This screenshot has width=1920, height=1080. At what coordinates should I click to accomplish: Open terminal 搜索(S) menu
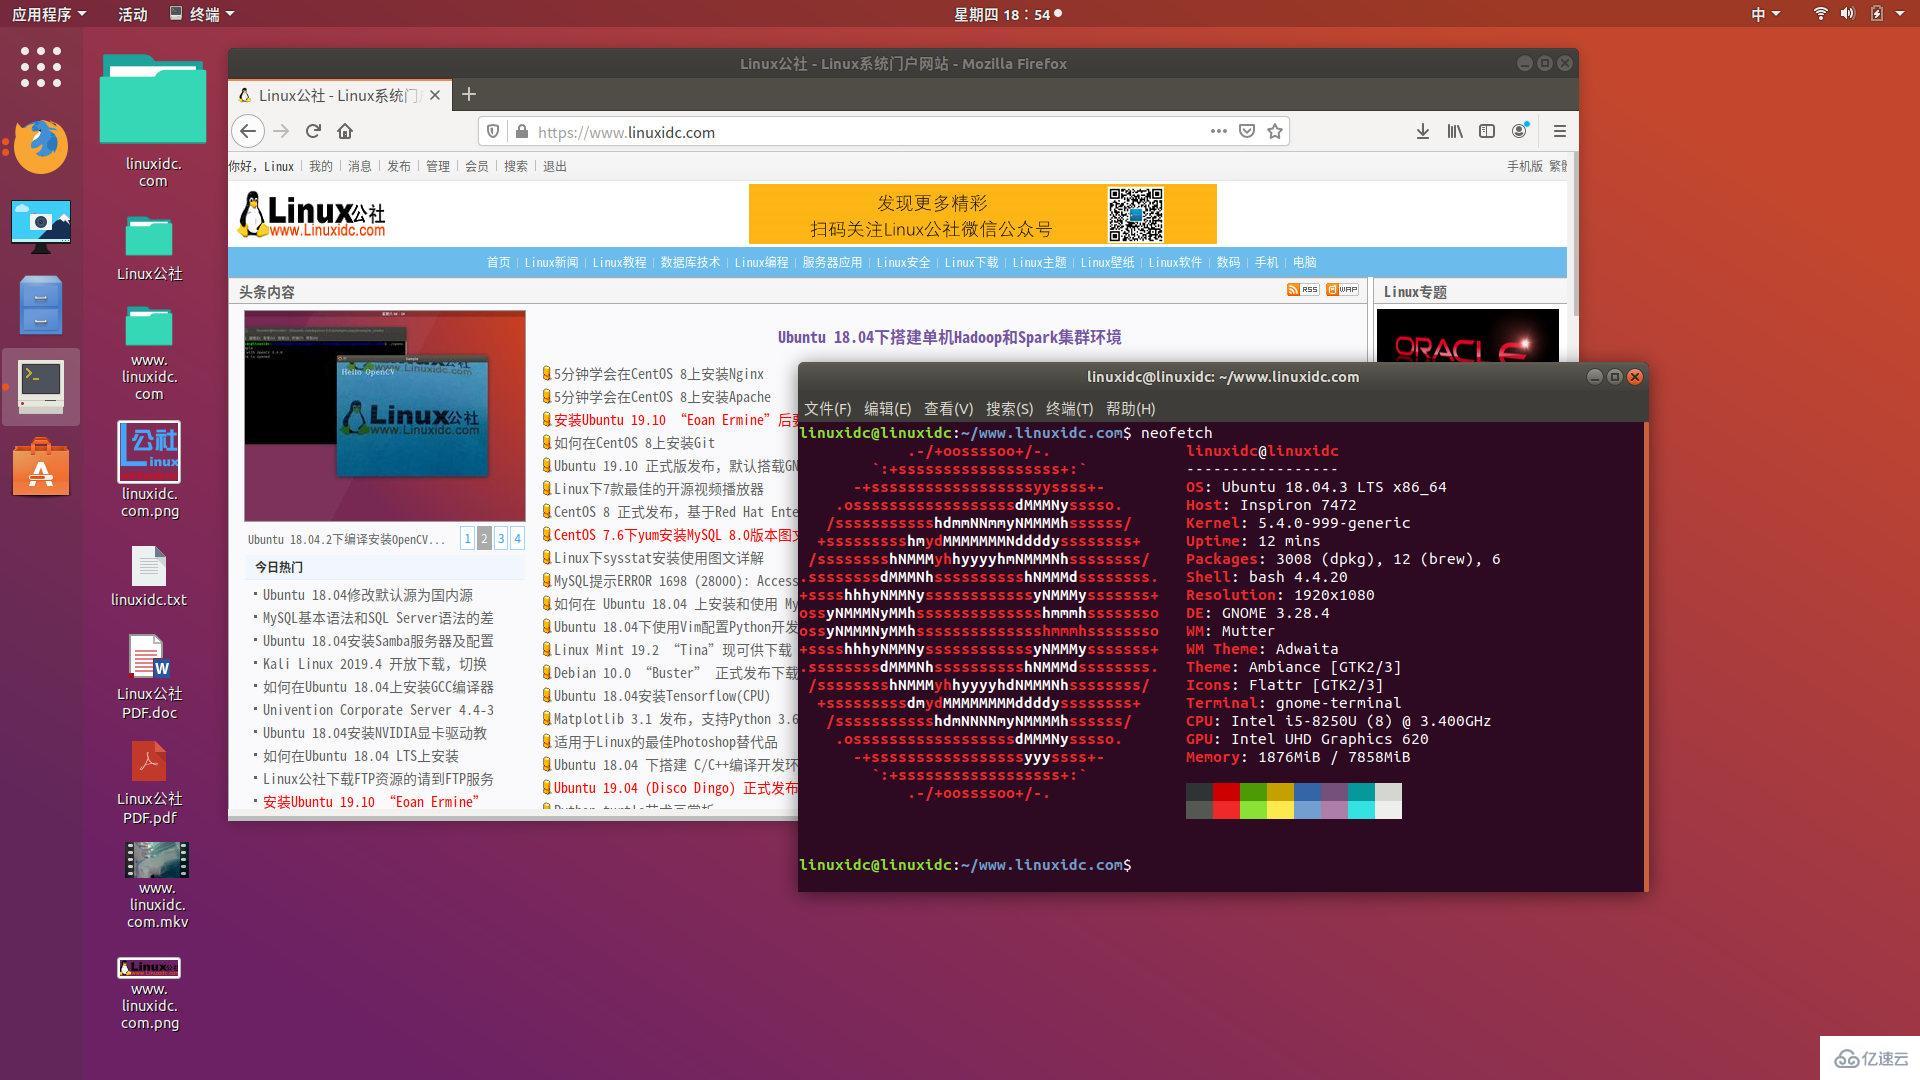coord(1009,408)
